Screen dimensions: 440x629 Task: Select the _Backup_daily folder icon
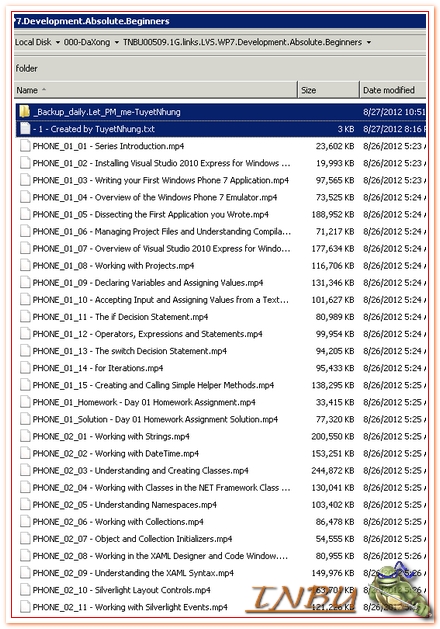click(25, 112)
